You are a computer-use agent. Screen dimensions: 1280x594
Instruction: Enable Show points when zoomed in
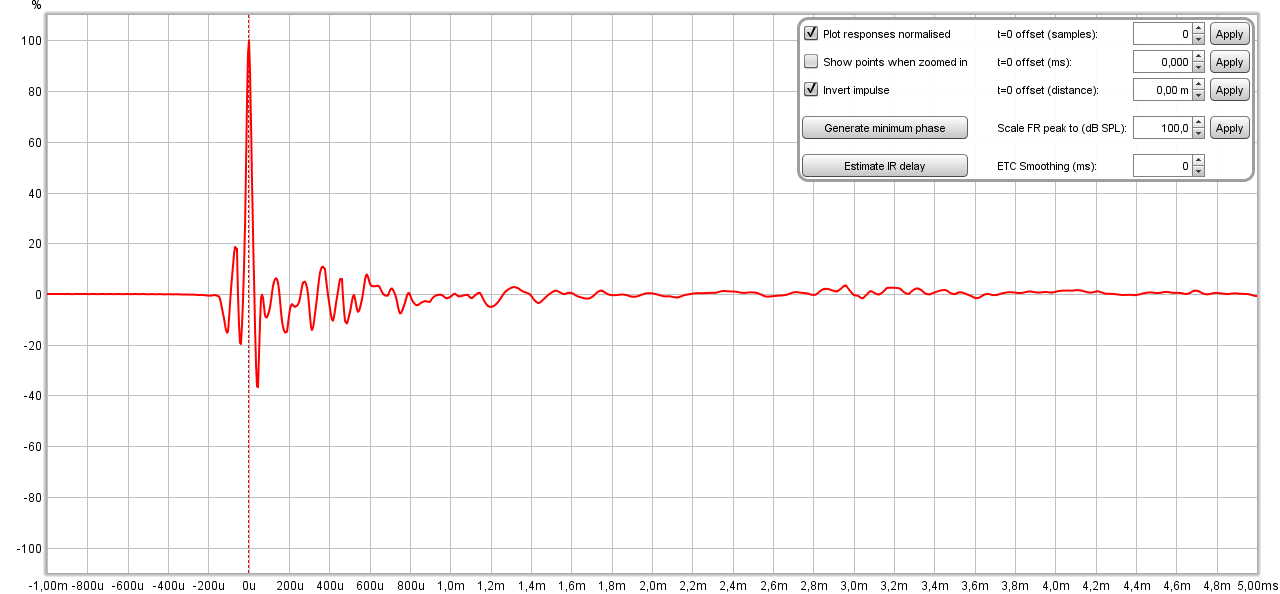coord(811,62)
